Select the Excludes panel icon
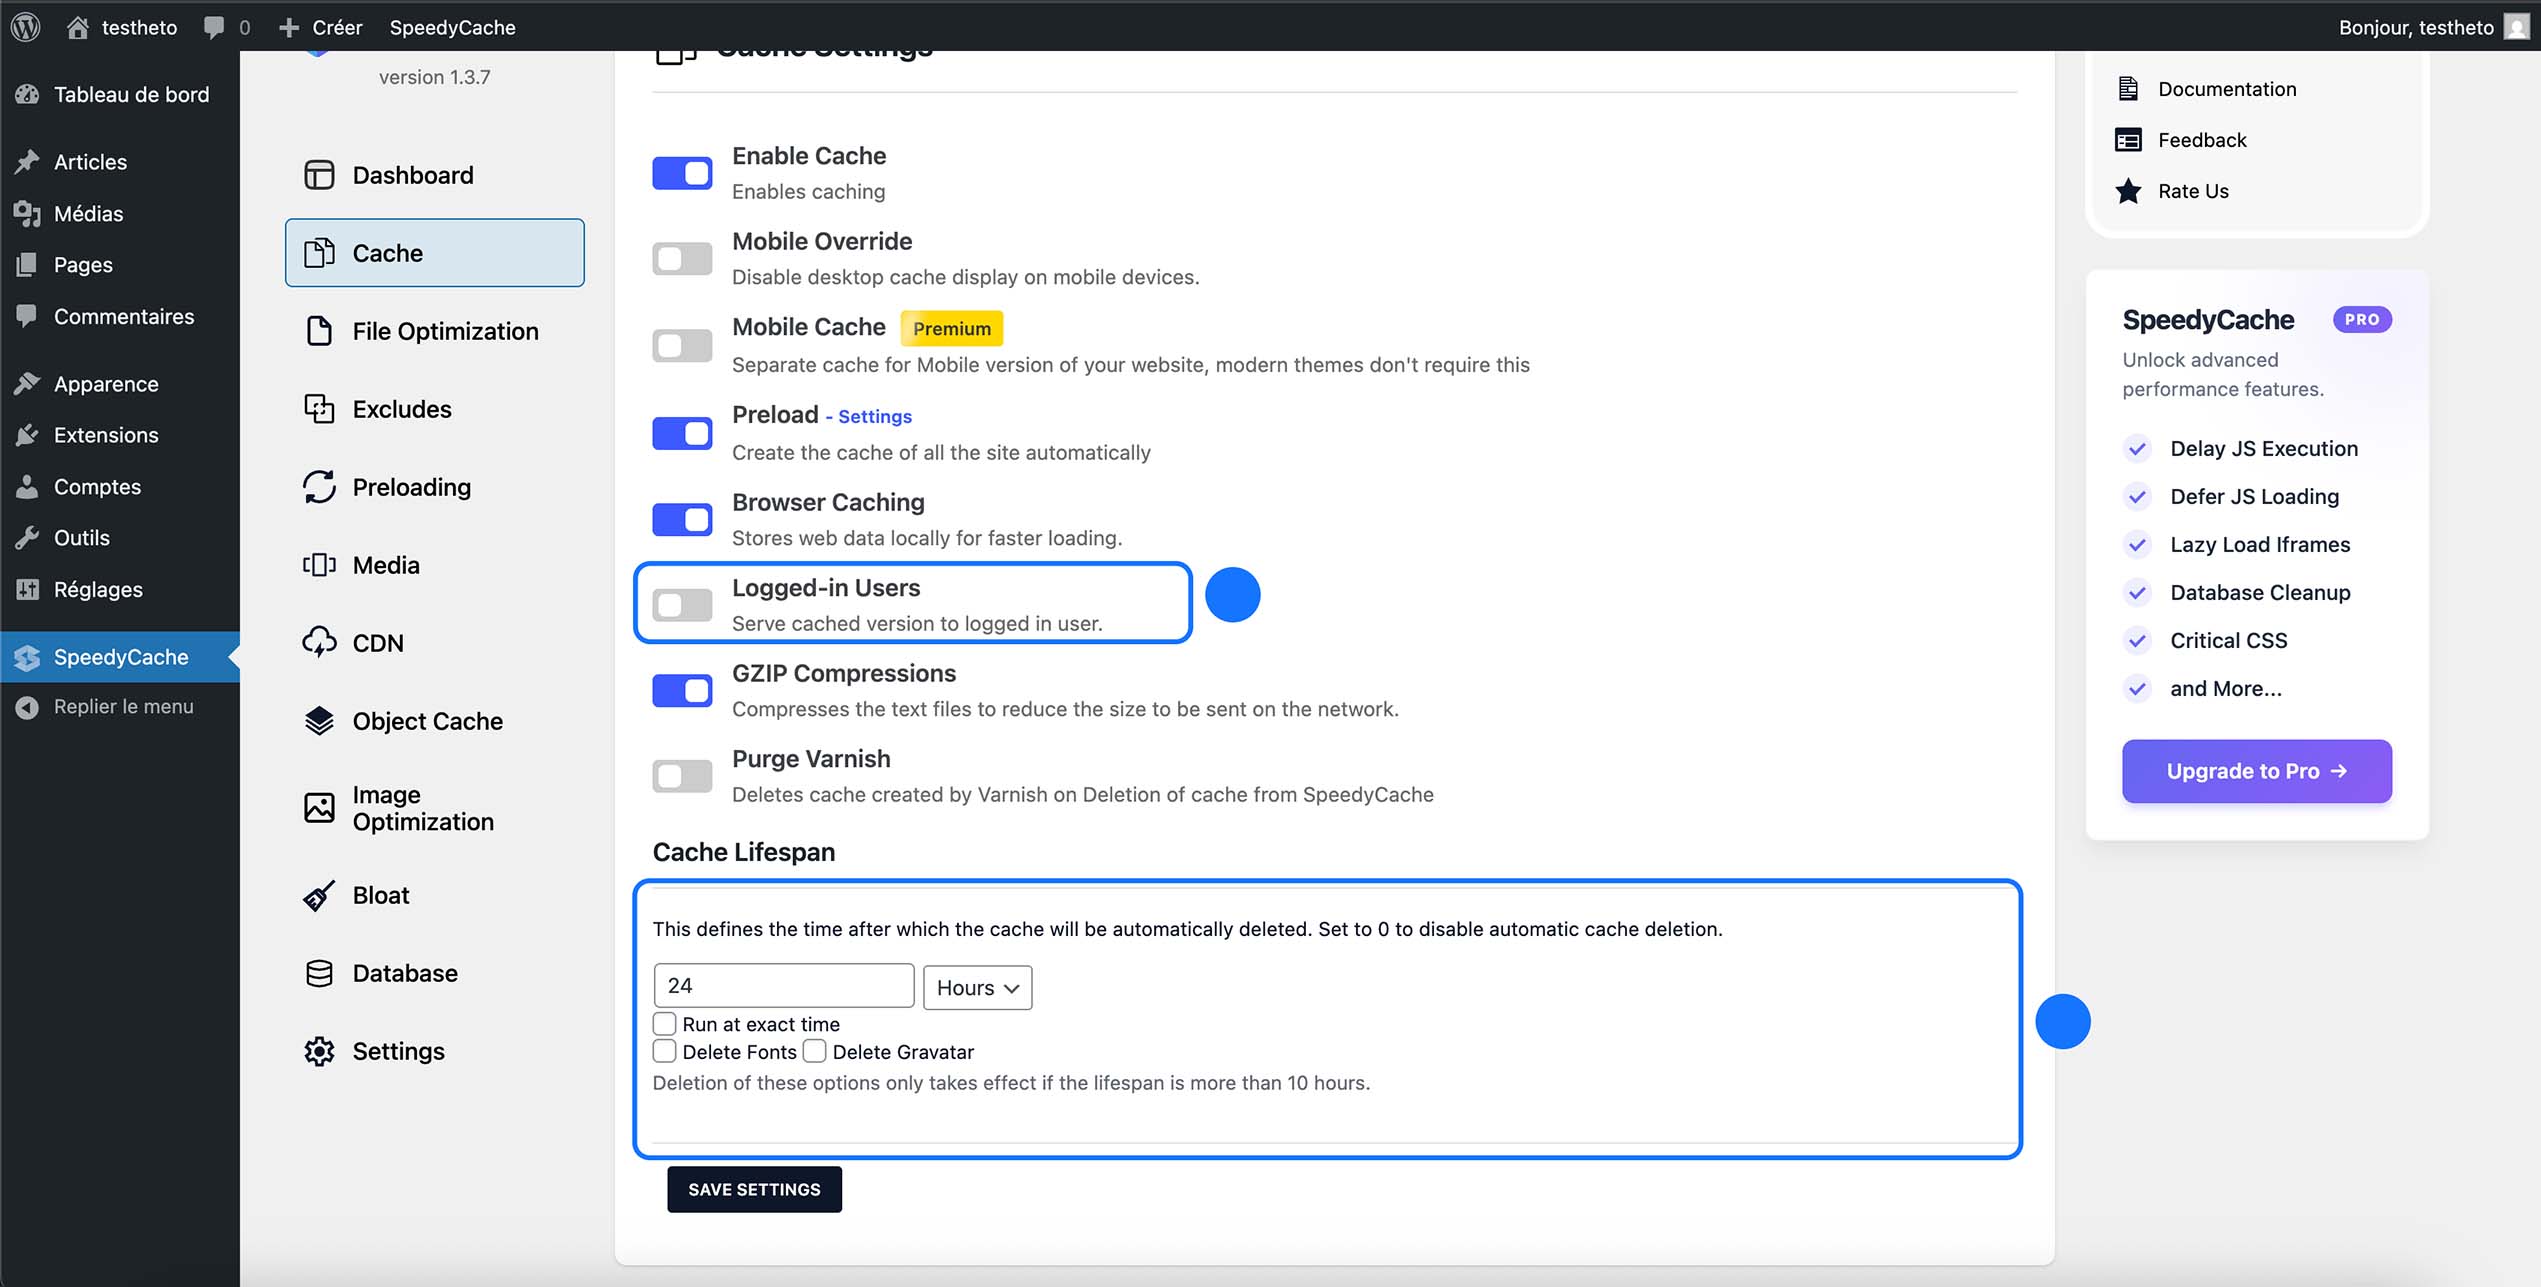Image resolution: width=2541 pixels, height=1287 pixels. (318, 408)
